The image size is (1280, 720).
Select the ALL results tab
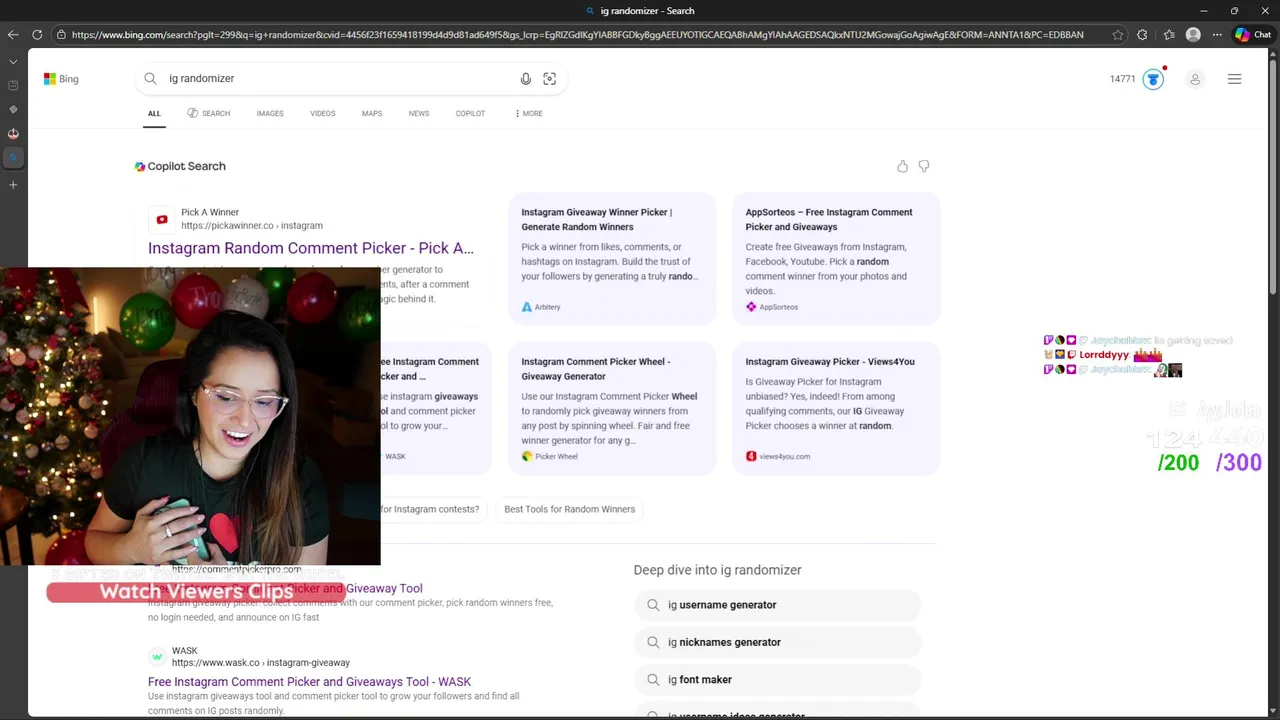coord(154,114)
